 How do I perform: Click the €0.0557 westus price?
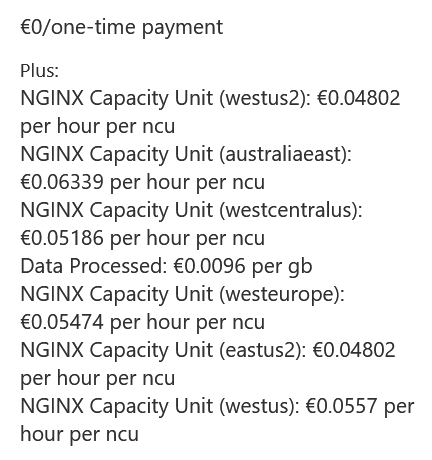[341, 406]
